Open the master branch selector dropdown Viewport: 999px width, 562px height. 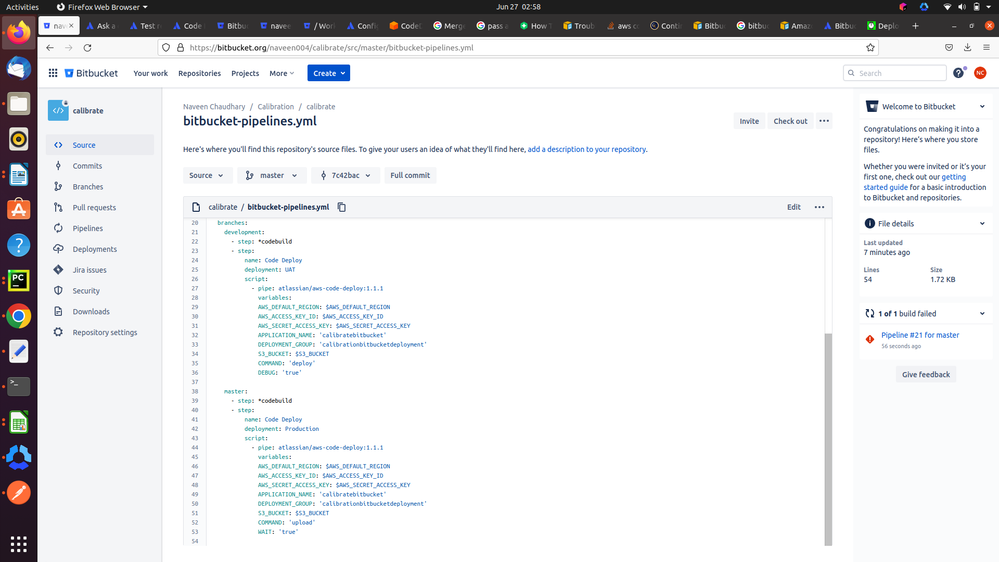coord(272,175)
